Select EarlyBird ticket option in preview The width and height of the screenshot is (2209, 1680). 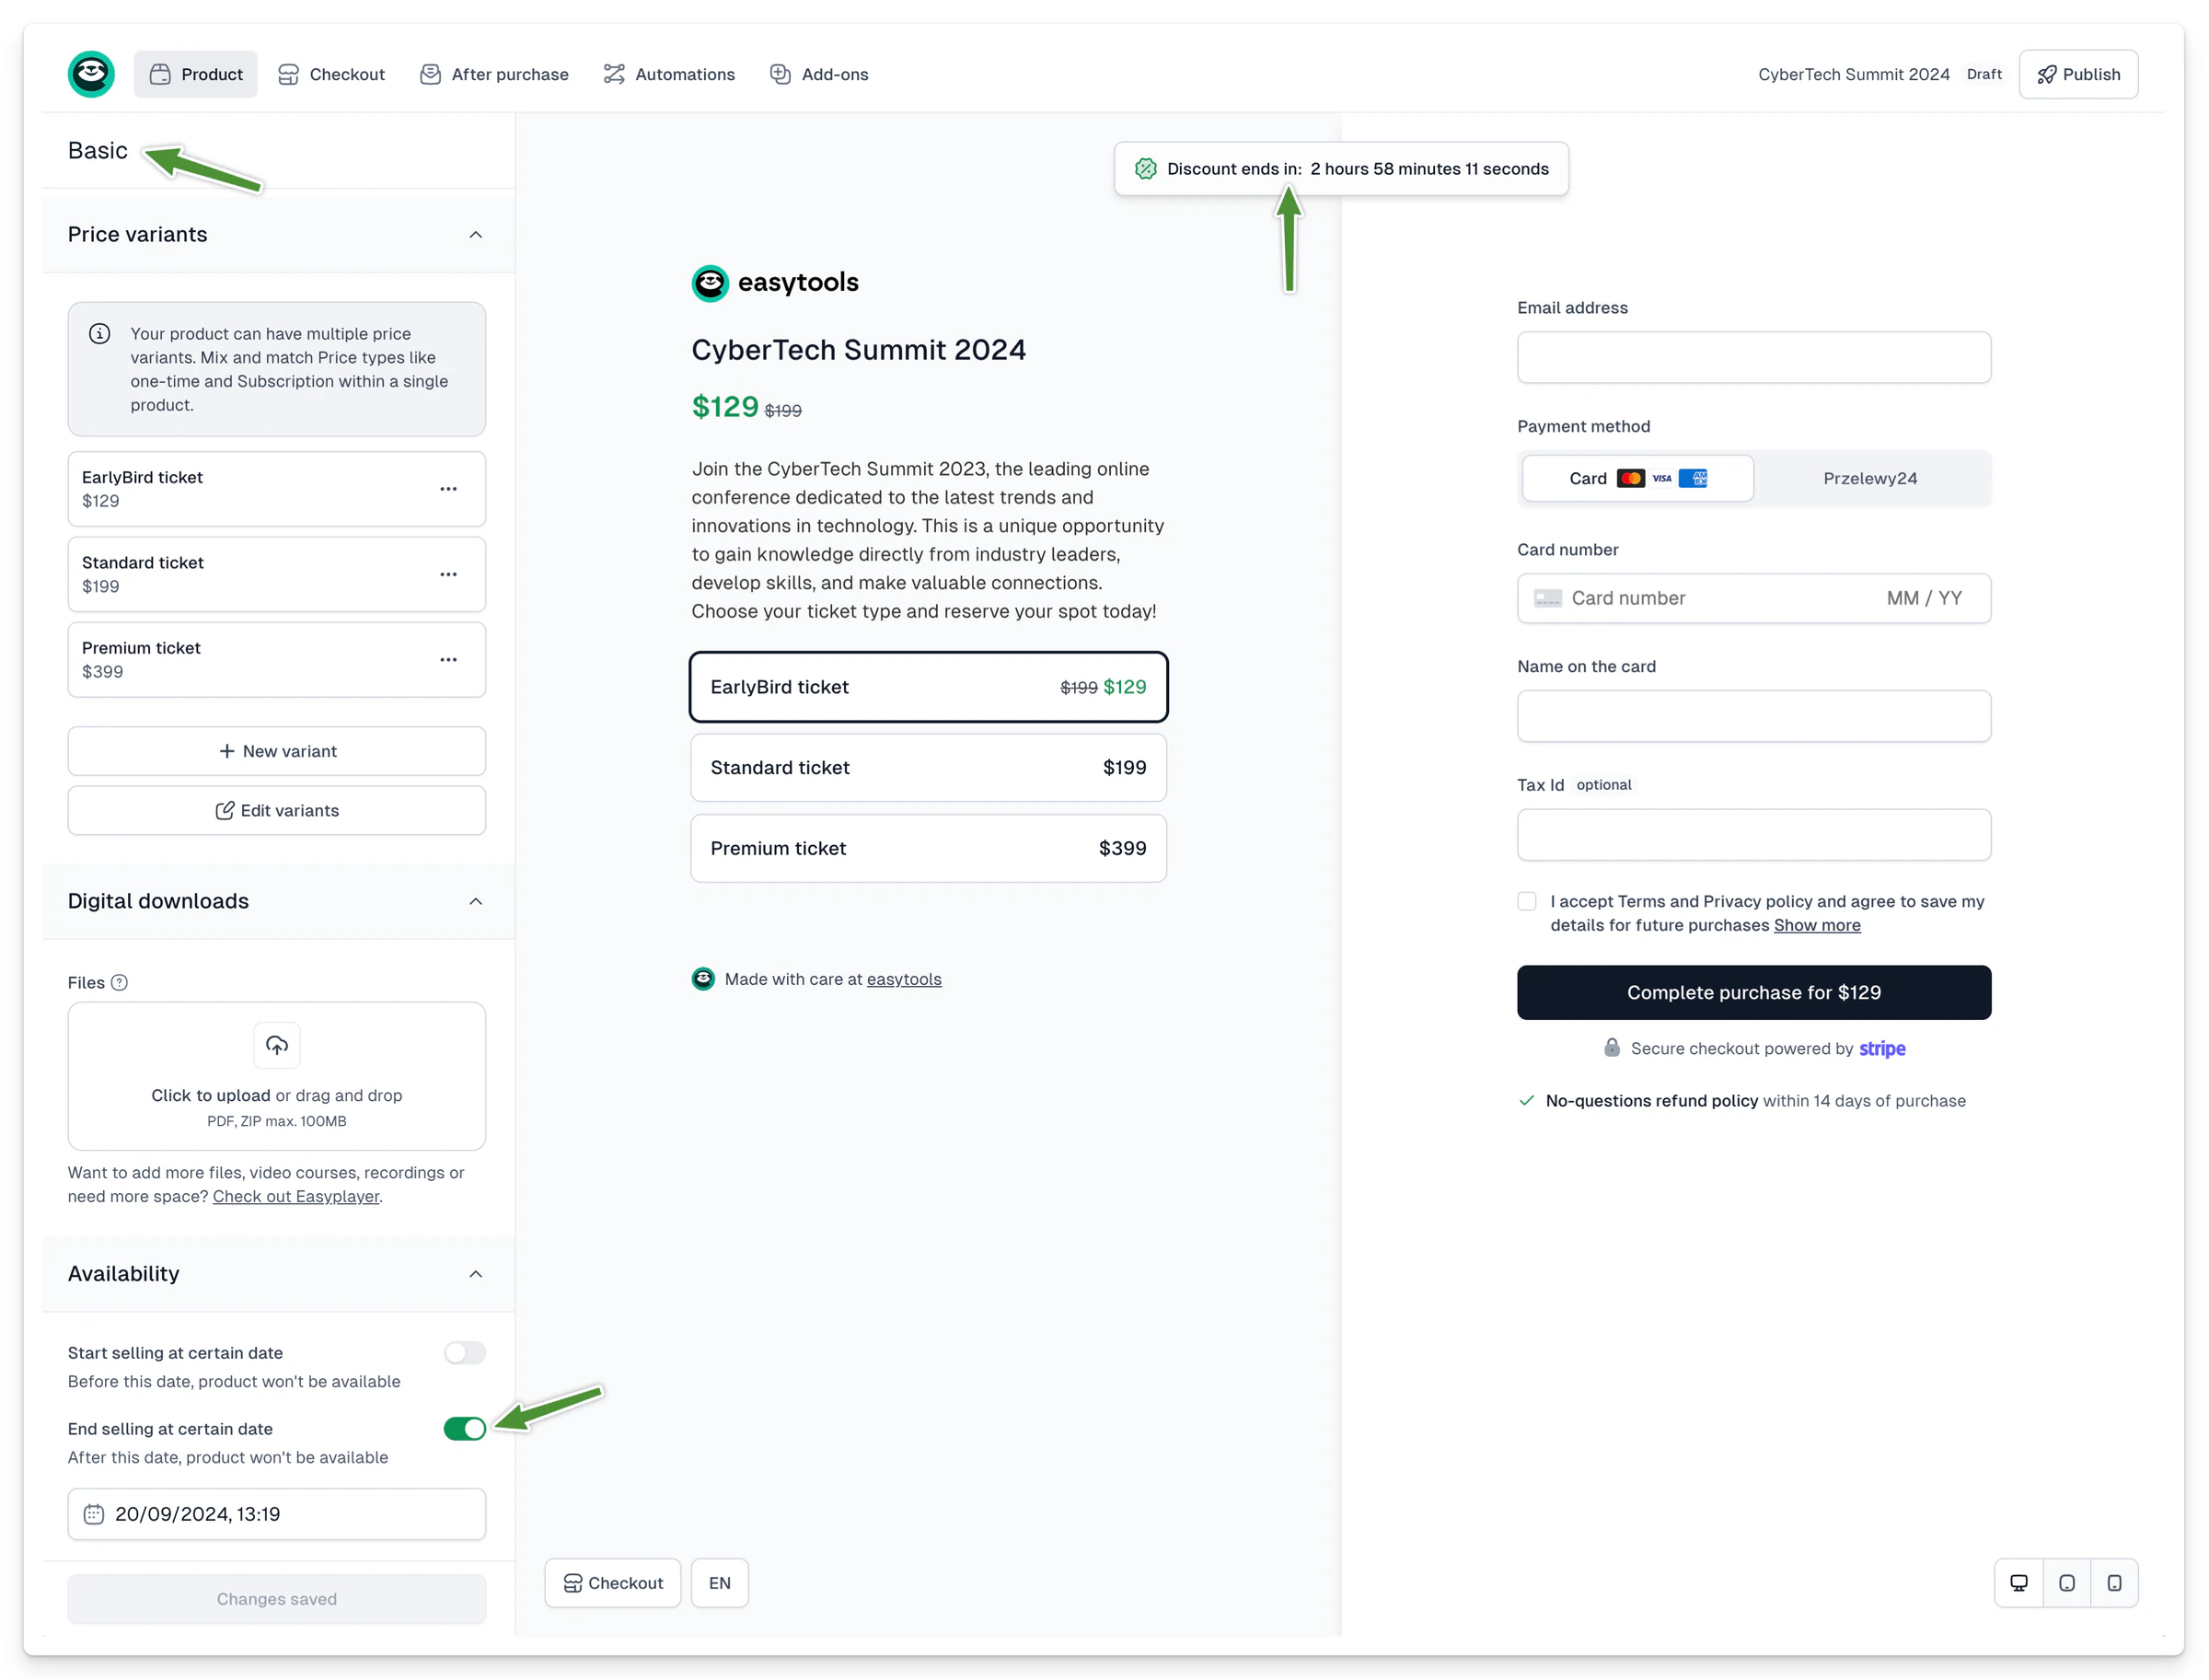(928, 687)
